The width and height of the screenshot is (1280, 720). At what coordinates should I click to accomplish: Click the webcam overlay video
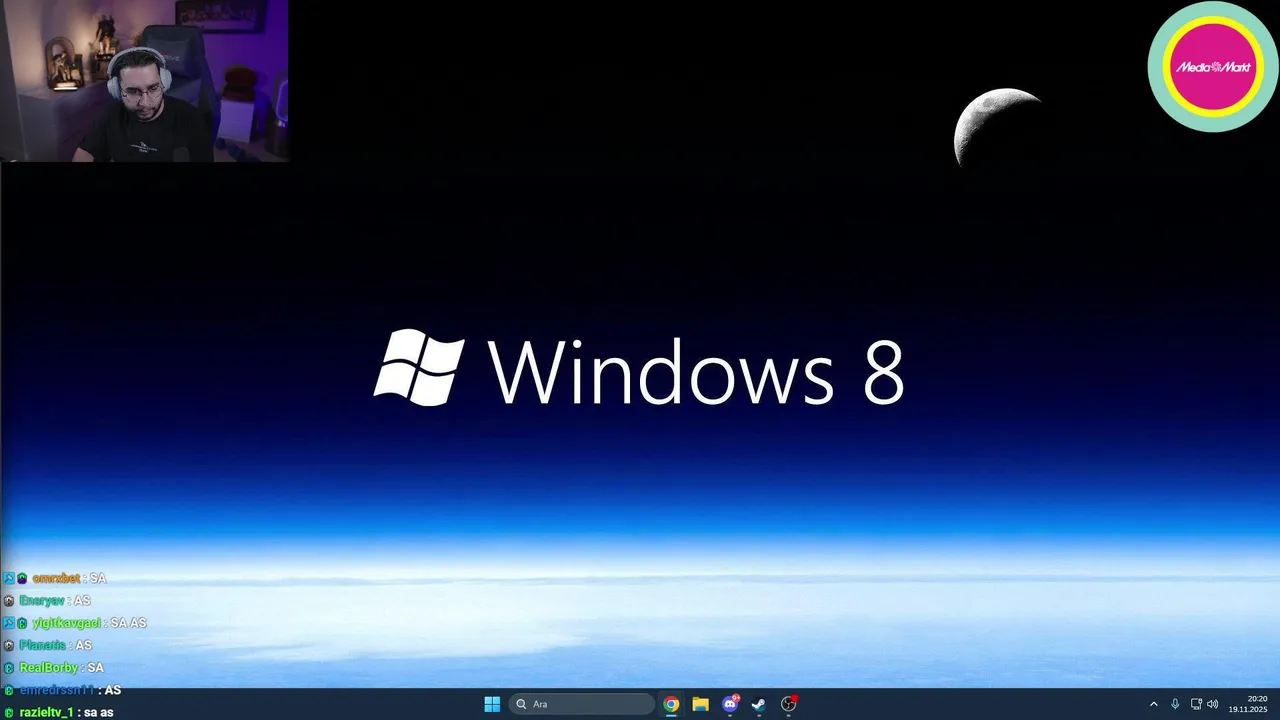click(145, 81)
